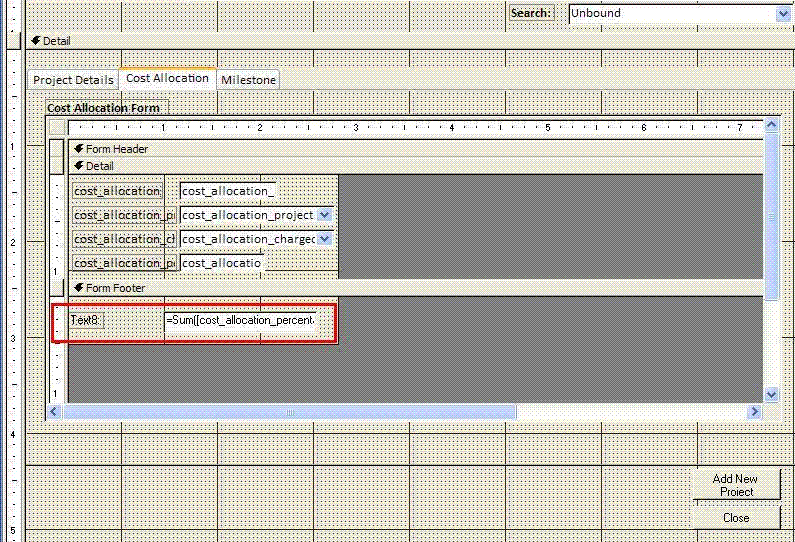This screenshot has width=795, height=542.
Task: Click the subform Form Header section bar
Action: 416,149
